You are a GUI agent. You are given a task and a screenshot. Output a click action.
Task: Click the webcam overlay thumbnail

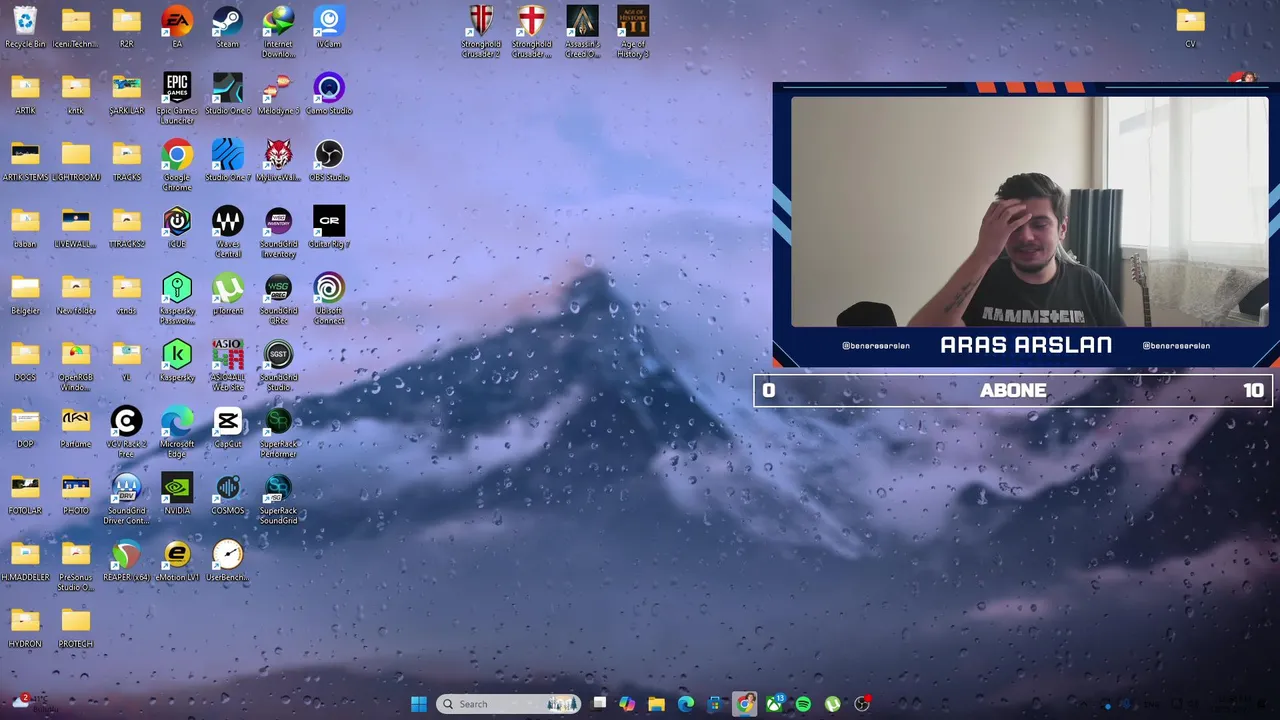point(1029,212)
